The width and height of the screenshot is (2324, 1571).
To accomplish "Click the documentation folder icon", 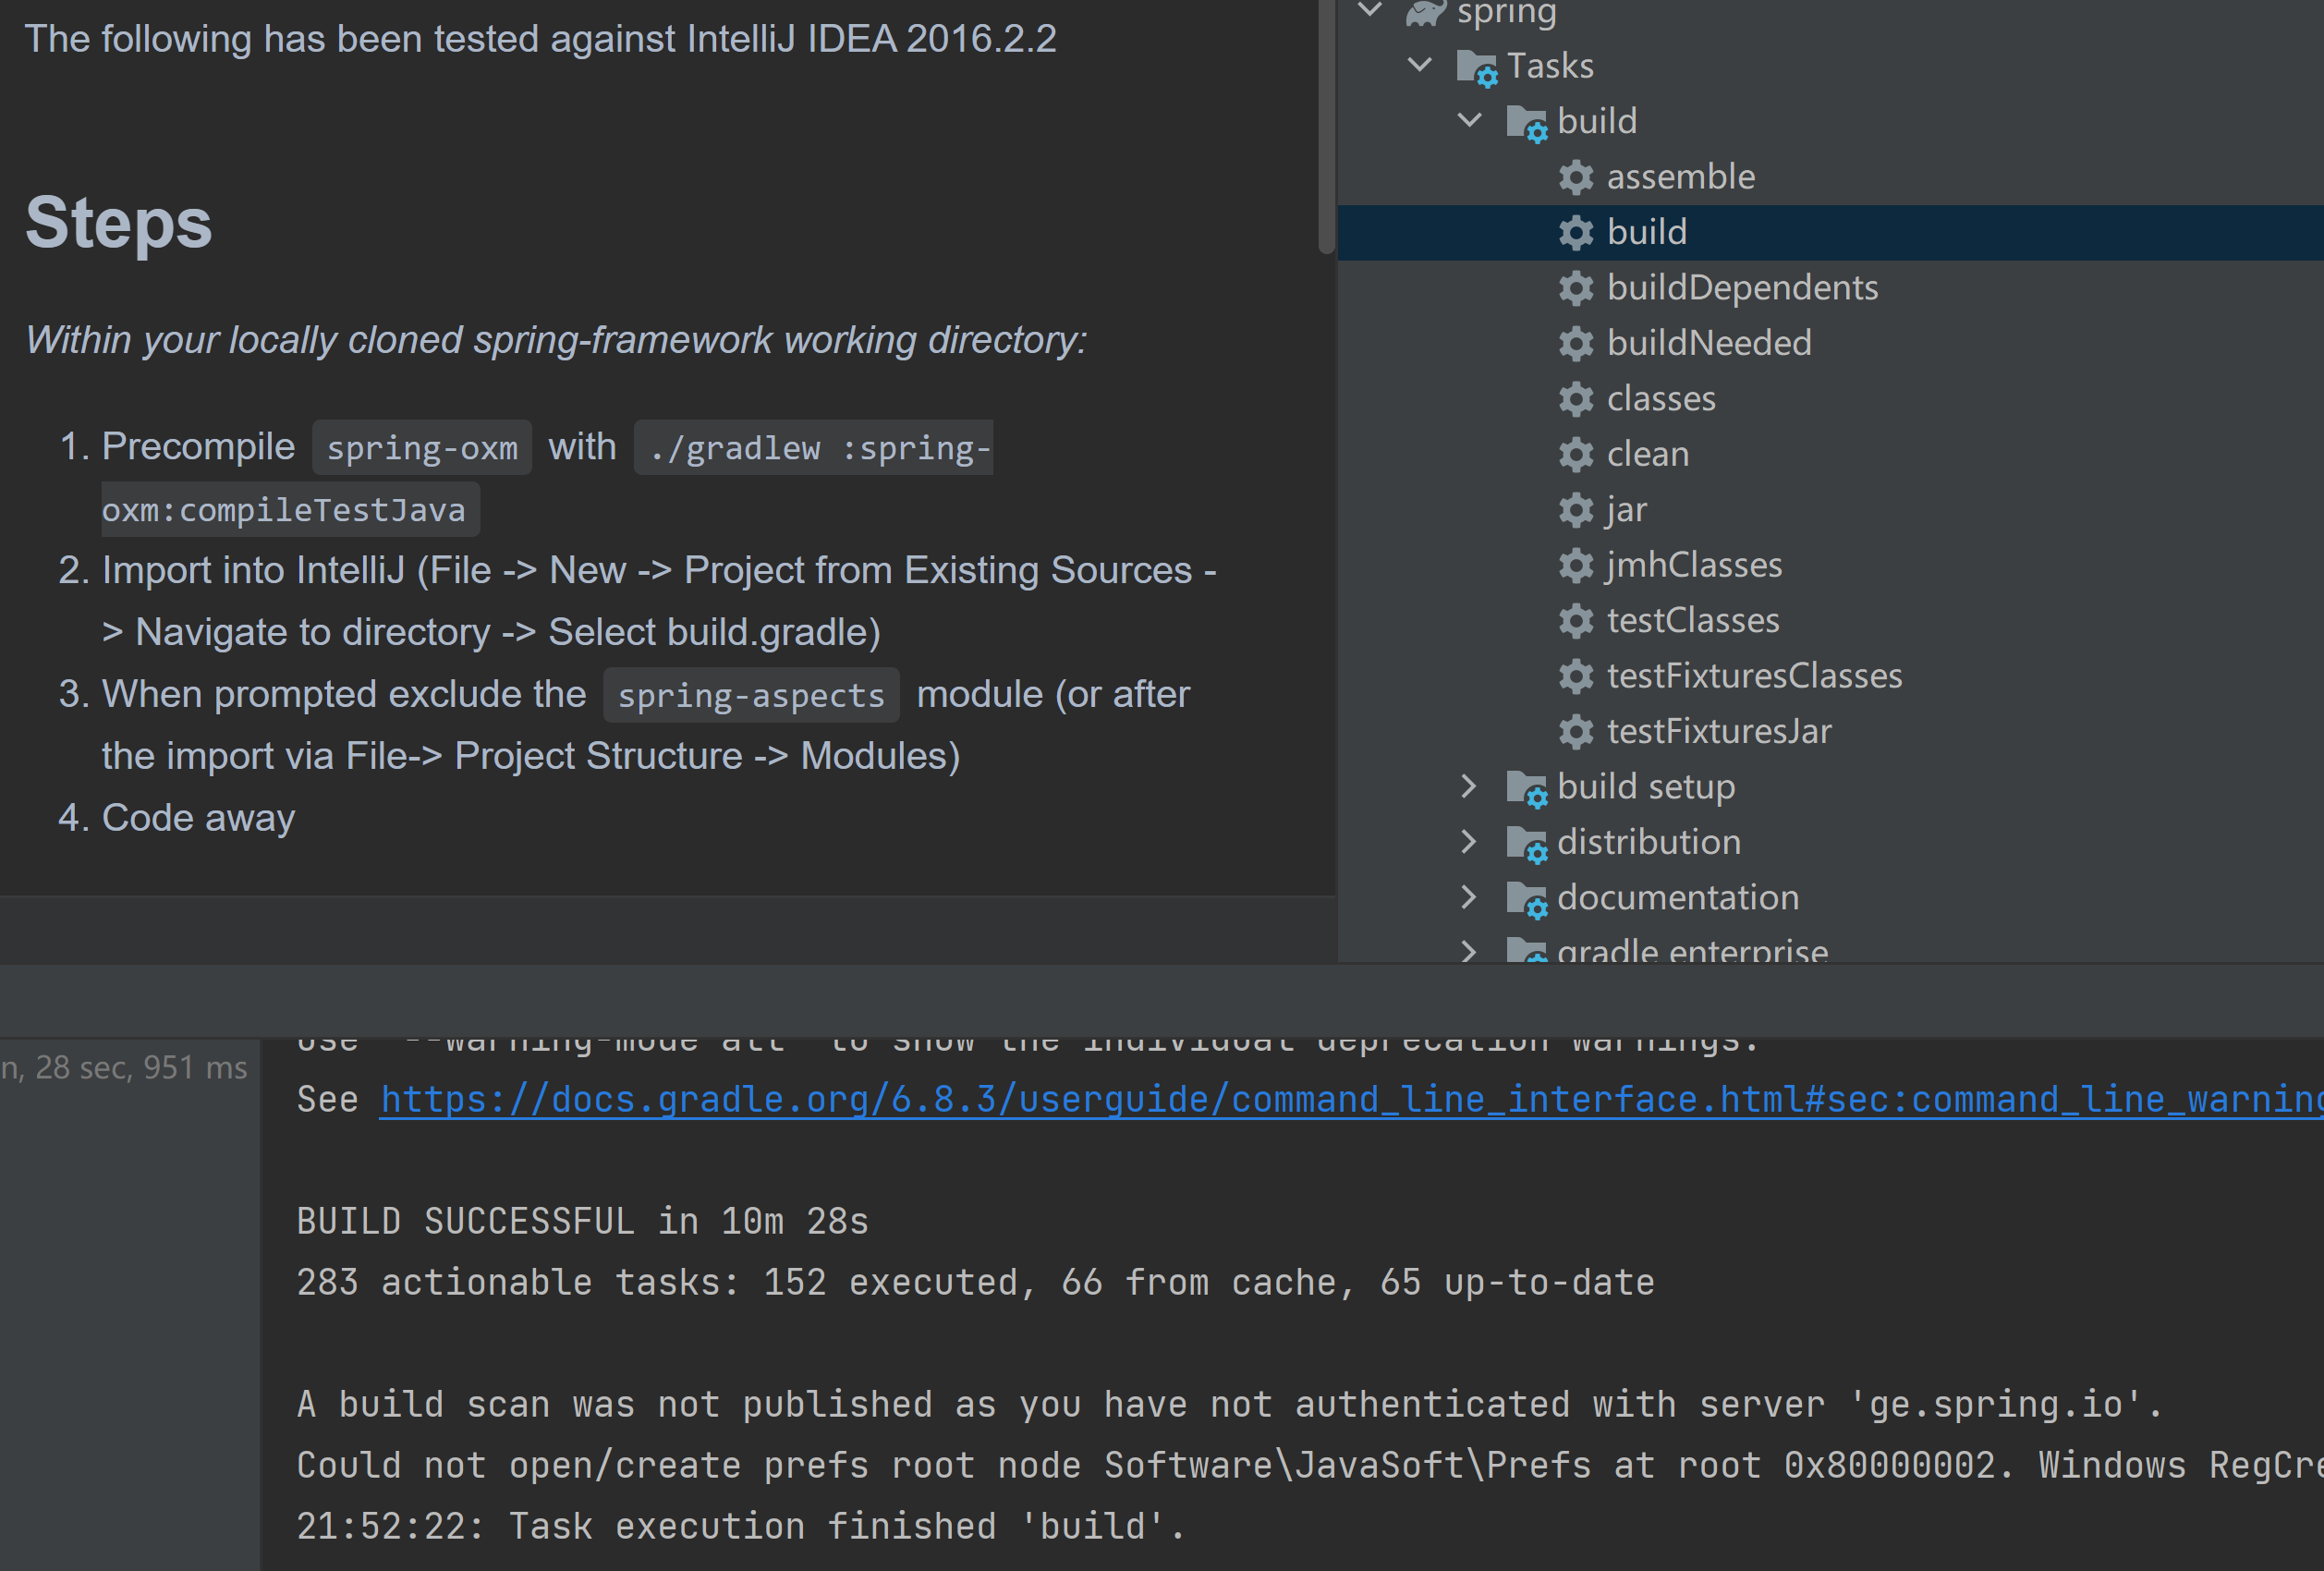I will pyautogui.click(x=1527, y=899).
